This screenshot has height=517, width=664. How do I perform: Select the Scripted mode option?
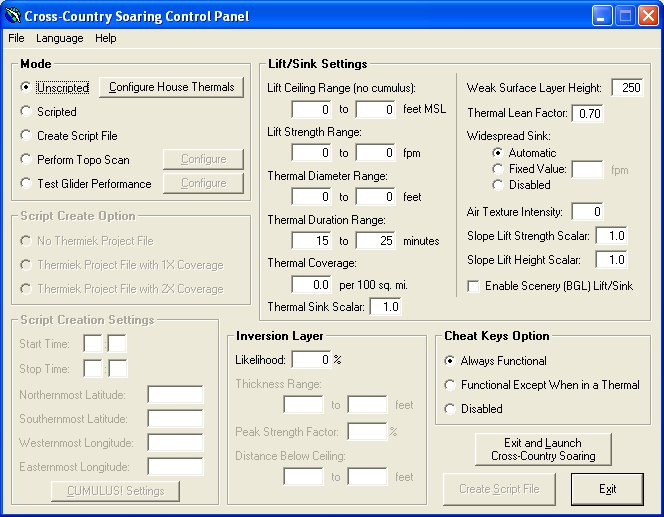(x=49, y=112)
